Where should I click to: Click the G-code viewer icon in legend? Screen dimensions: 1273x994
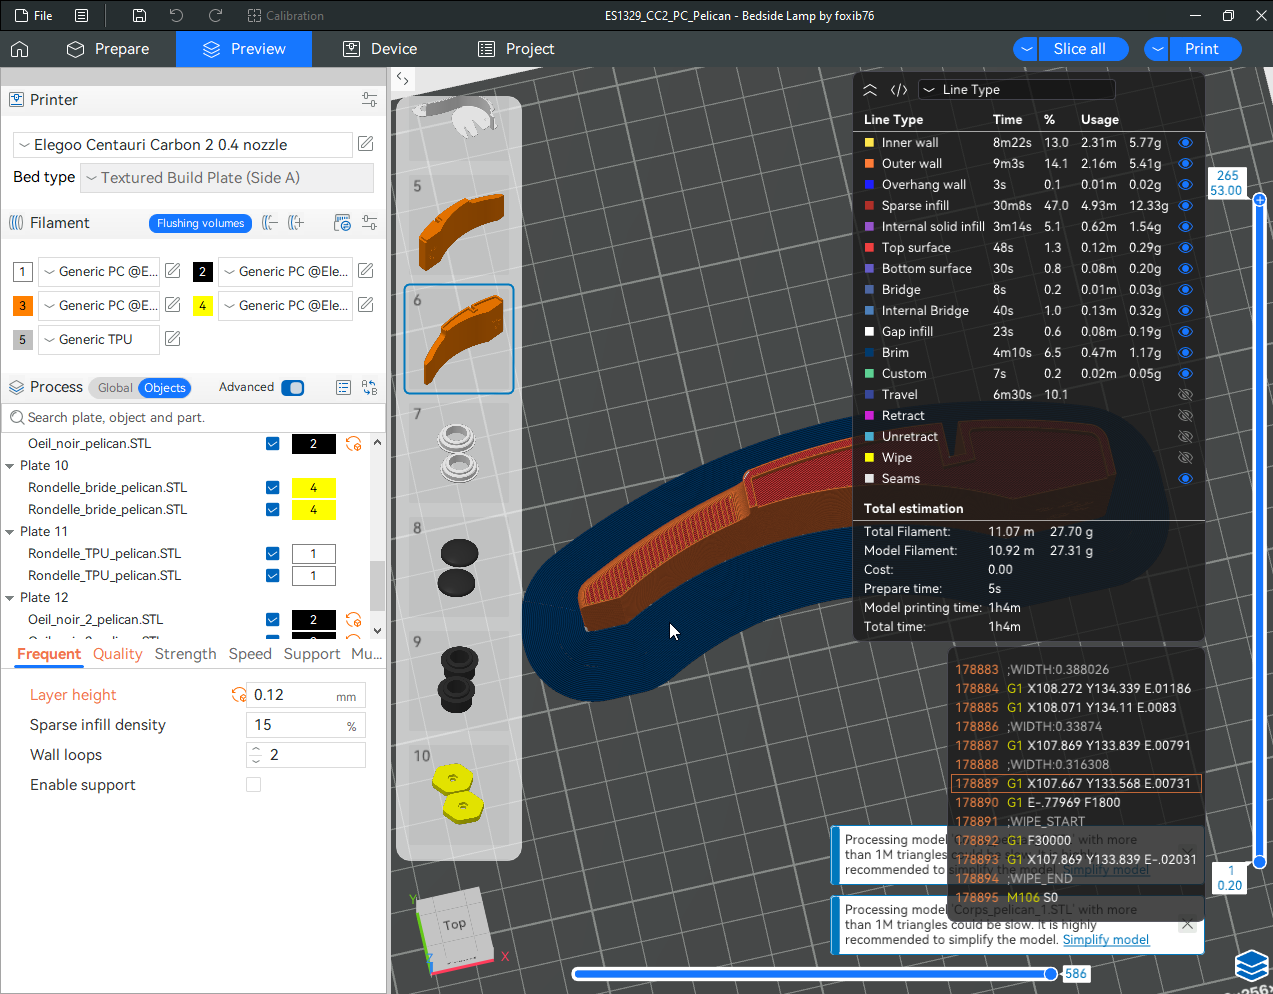point(899,90)
